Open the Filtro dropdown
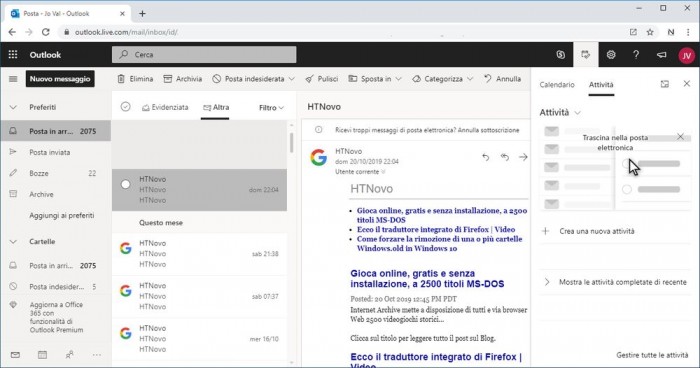This screenshot has width=700, height=368. tap(271, 108)
